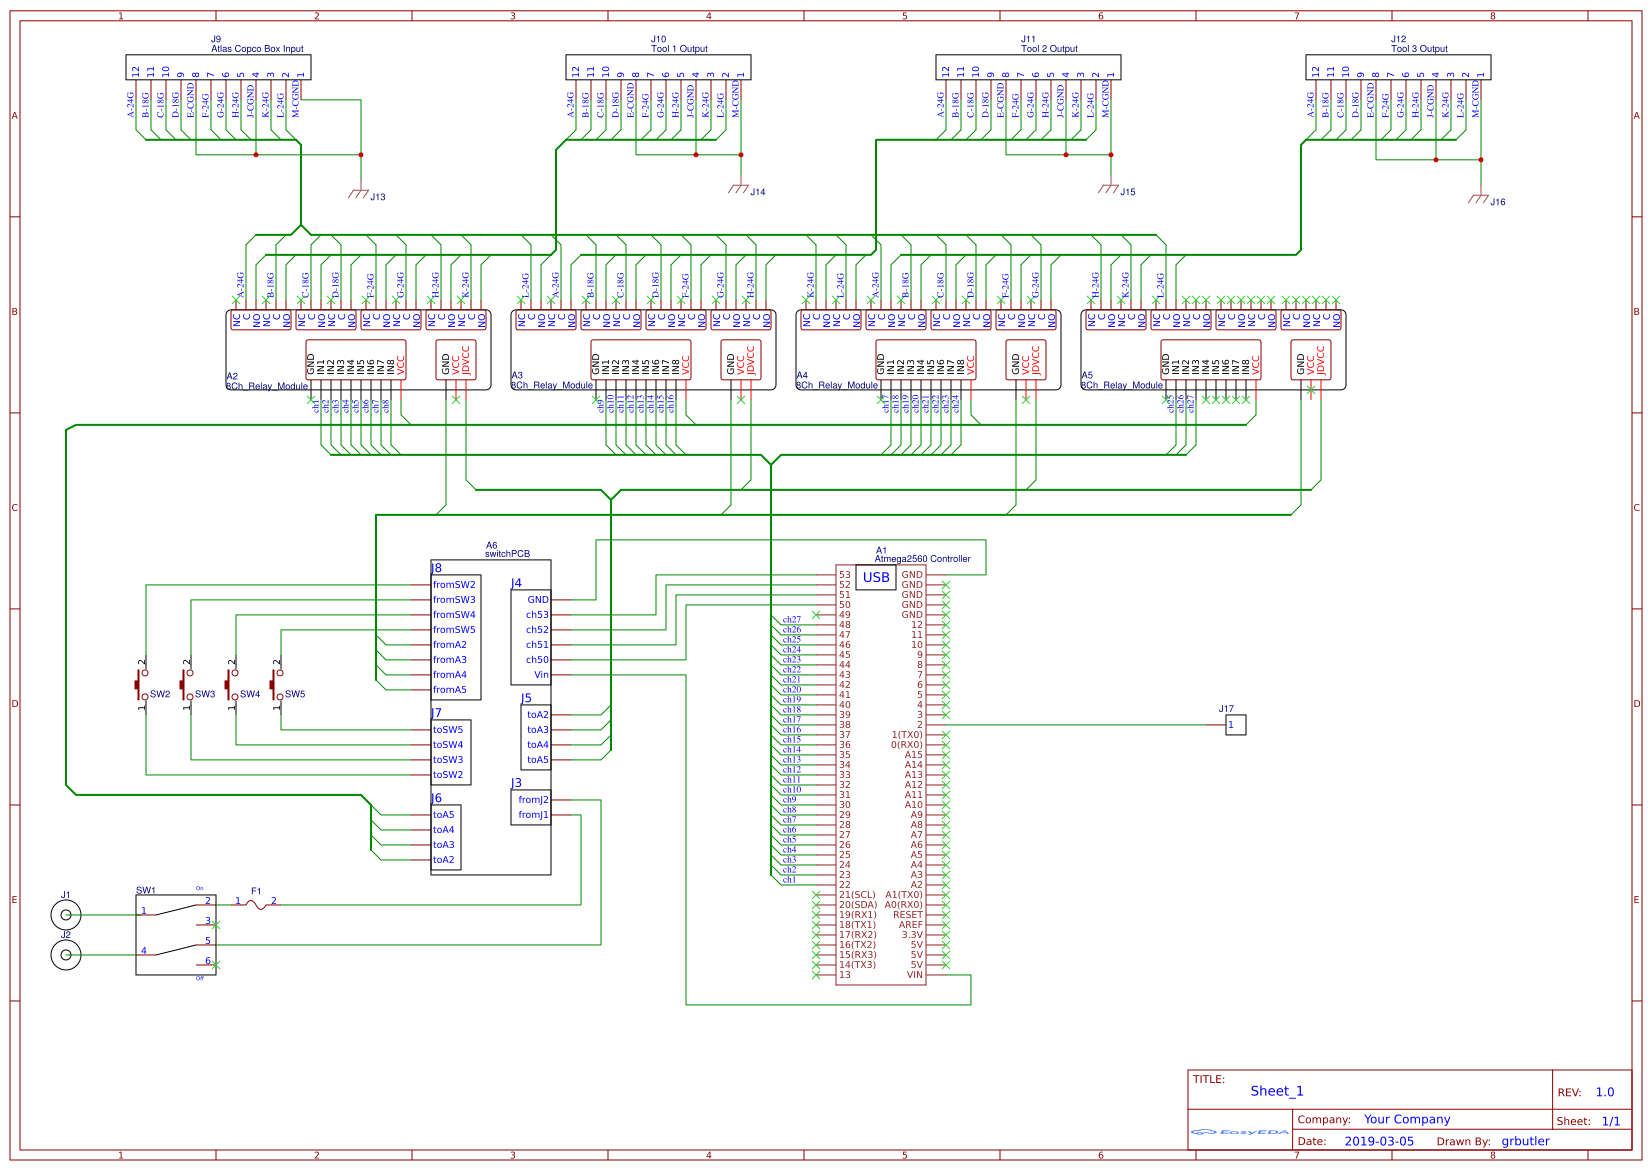Select the SW1 double-pole switch body

click(176, 935)
